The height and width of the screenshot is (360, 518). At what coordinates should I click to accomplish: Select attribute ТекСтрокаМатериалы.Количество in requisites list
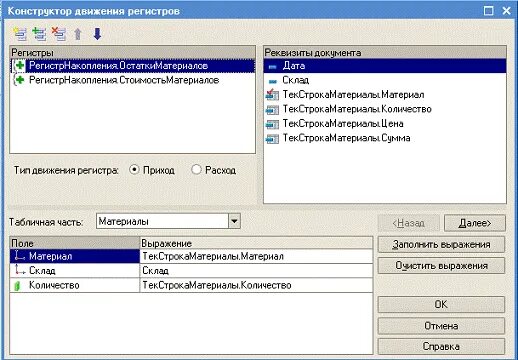pos(385,109)
